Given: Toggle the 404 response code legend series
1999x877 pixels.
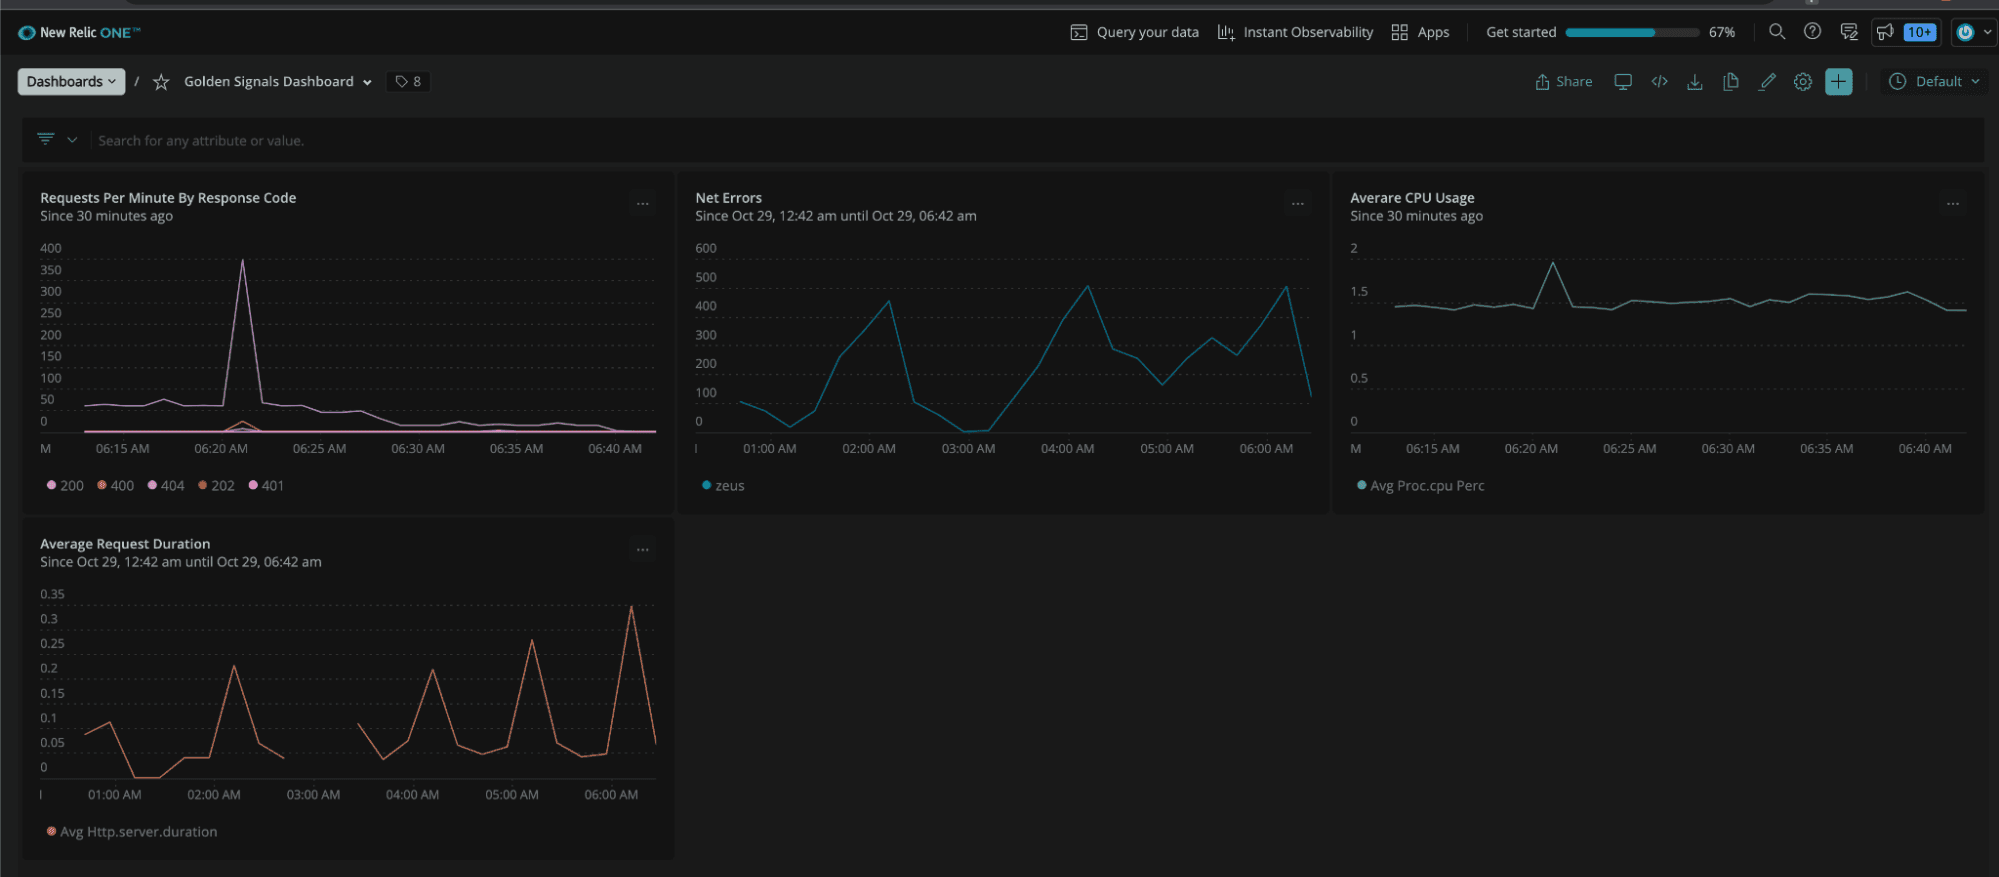Looking at the screenshot, I should pyautogui.click(x=166, y=486).
